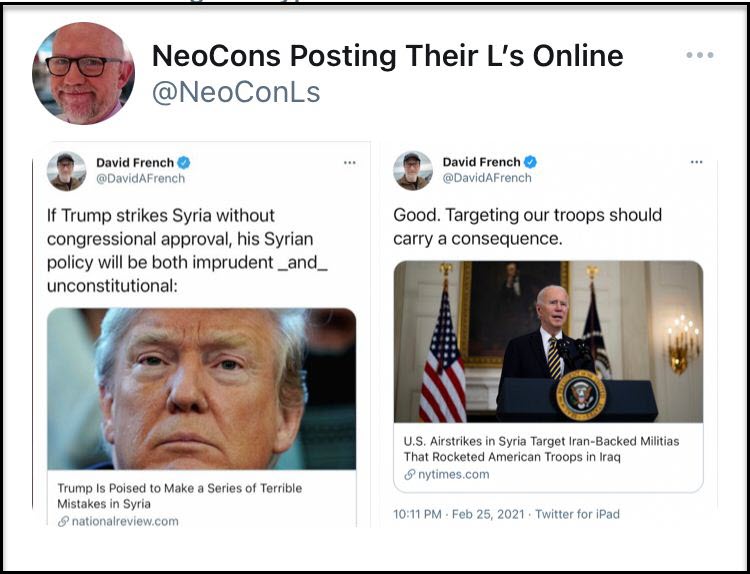The height and width of the screenshot is (574, 750).
Task: Click the nytimes.com link icon
Action: tap(409, 475)
